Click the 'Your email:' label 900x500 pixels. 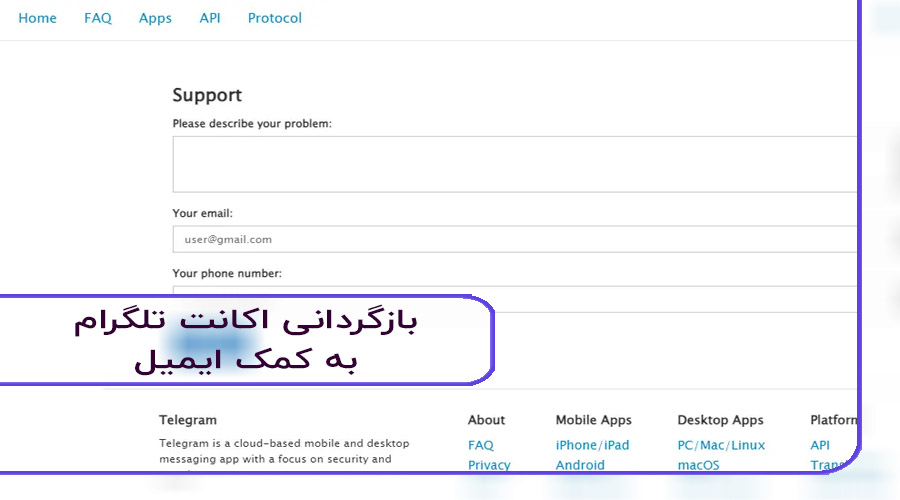pos(203,213)
